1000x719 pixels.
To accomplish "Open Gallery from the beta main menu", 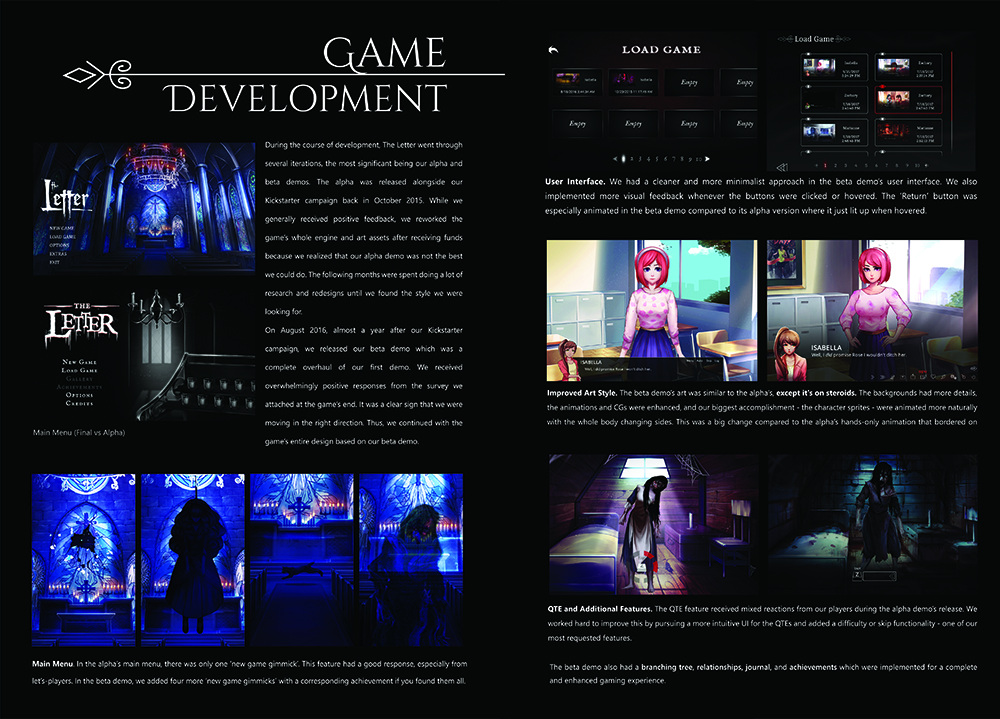I will point(81,380).
